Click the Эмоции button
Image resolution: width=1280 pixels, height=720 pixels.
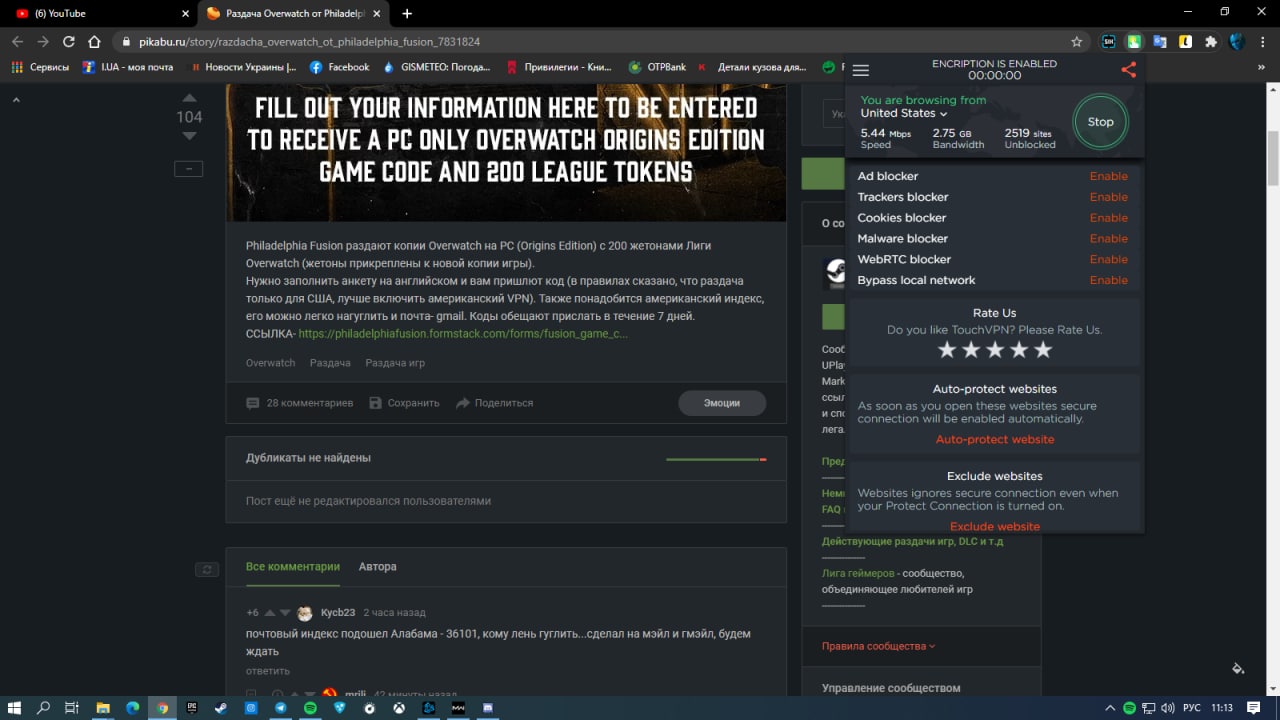coord(722,403)
